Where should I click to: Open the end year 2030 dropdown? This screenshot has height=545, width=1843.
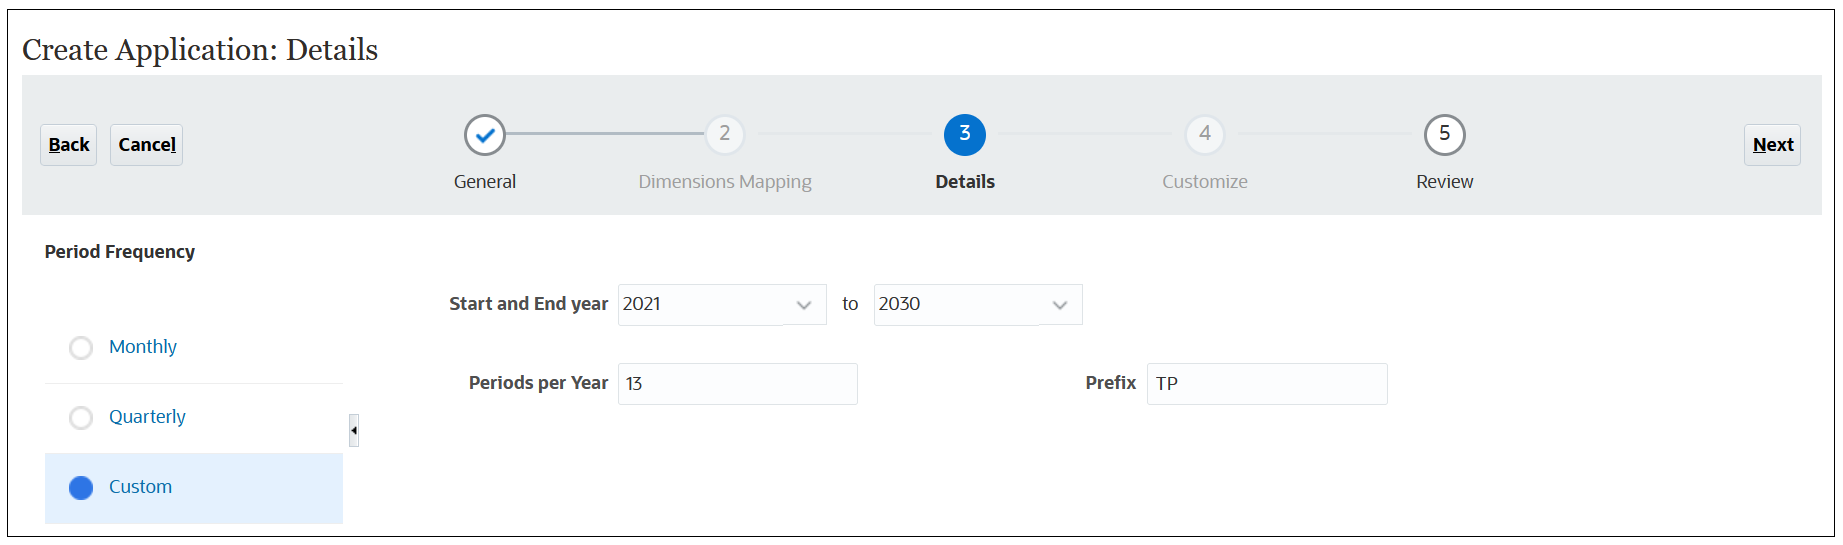1059,305
